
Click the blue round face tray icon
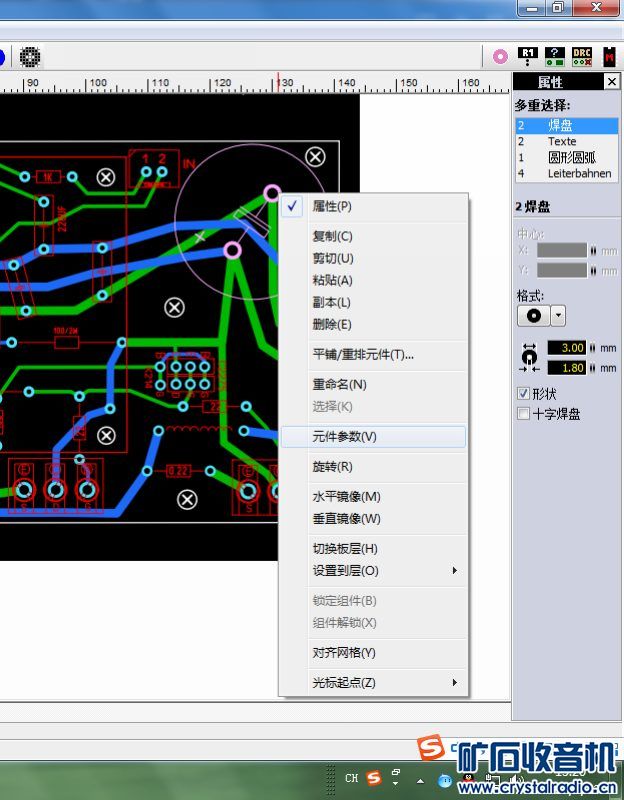(x=445, y=781)
